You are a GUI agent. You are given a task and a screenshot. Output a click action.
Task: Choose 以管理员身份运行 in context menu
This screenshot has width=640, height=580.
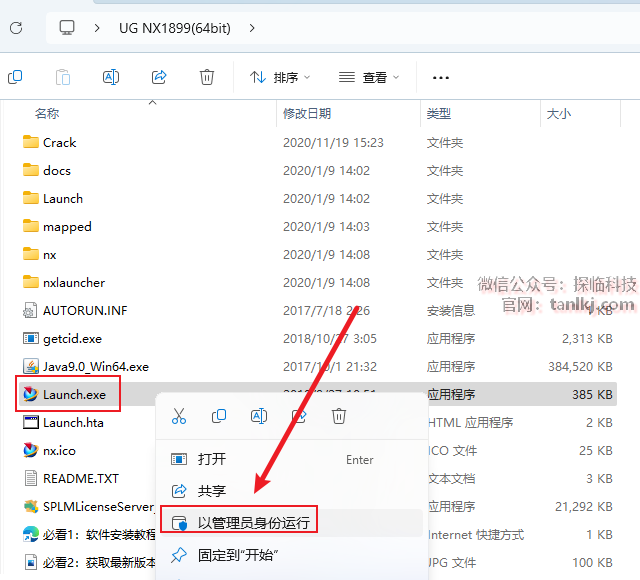tap(291, 523)
